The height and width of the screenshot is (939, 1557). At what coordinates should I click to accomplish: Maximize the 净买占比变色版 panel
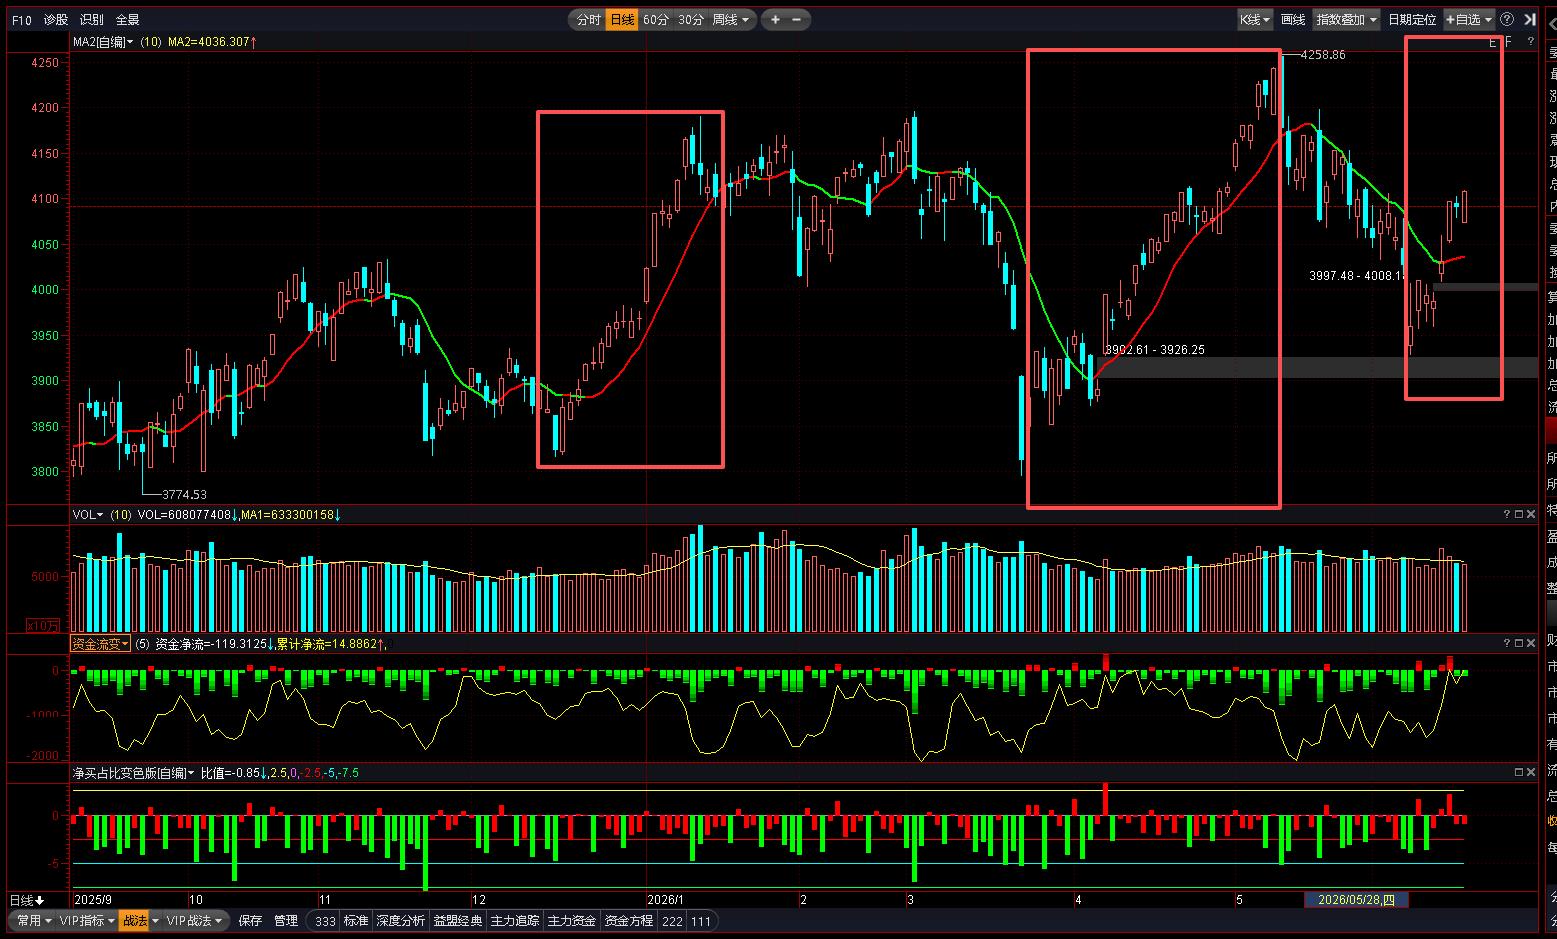coord(1519,772)
